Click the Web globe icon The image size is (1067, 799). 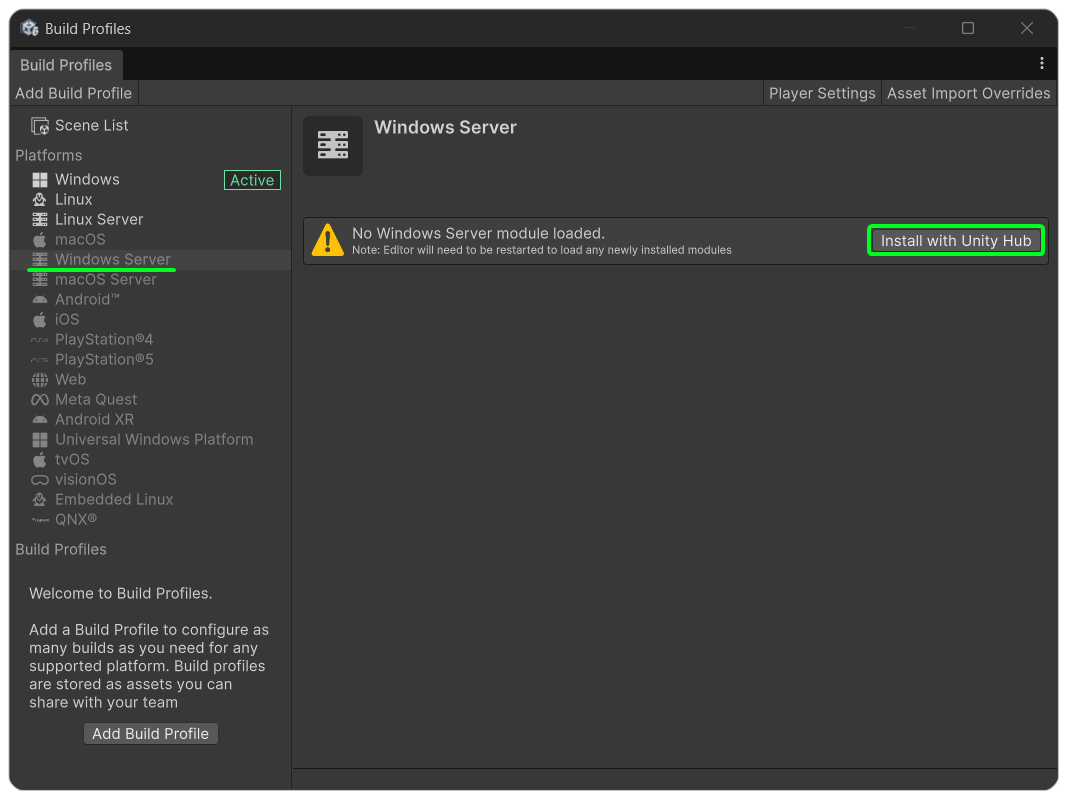pos(40,380)
